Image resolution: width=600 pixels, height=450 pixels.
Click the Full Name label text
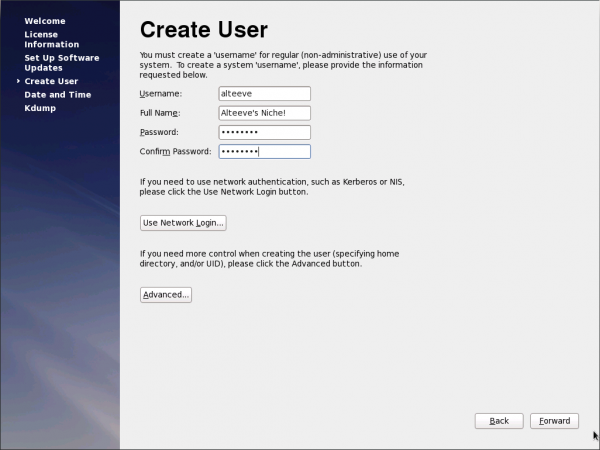[x=164, y=113]
